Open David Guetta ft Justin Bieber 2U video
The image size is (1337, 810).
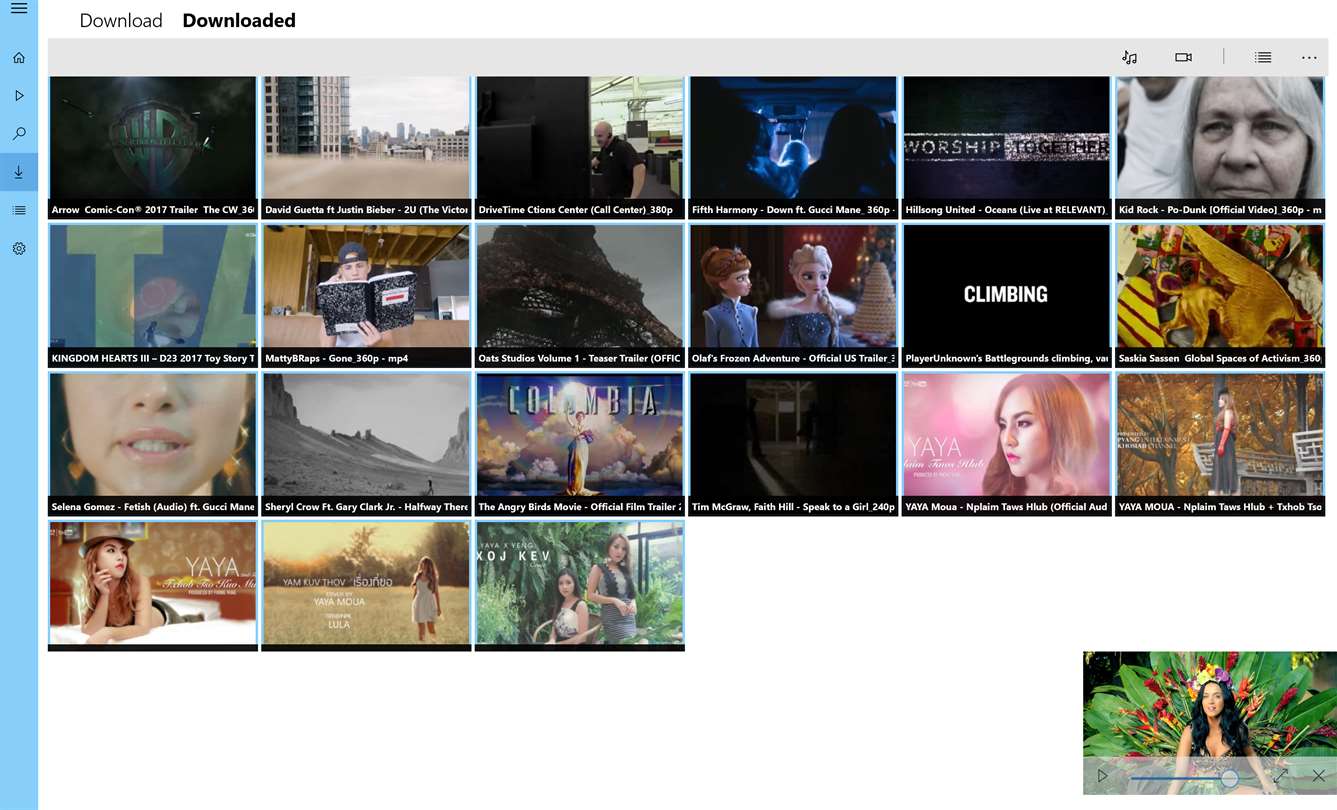366,148
